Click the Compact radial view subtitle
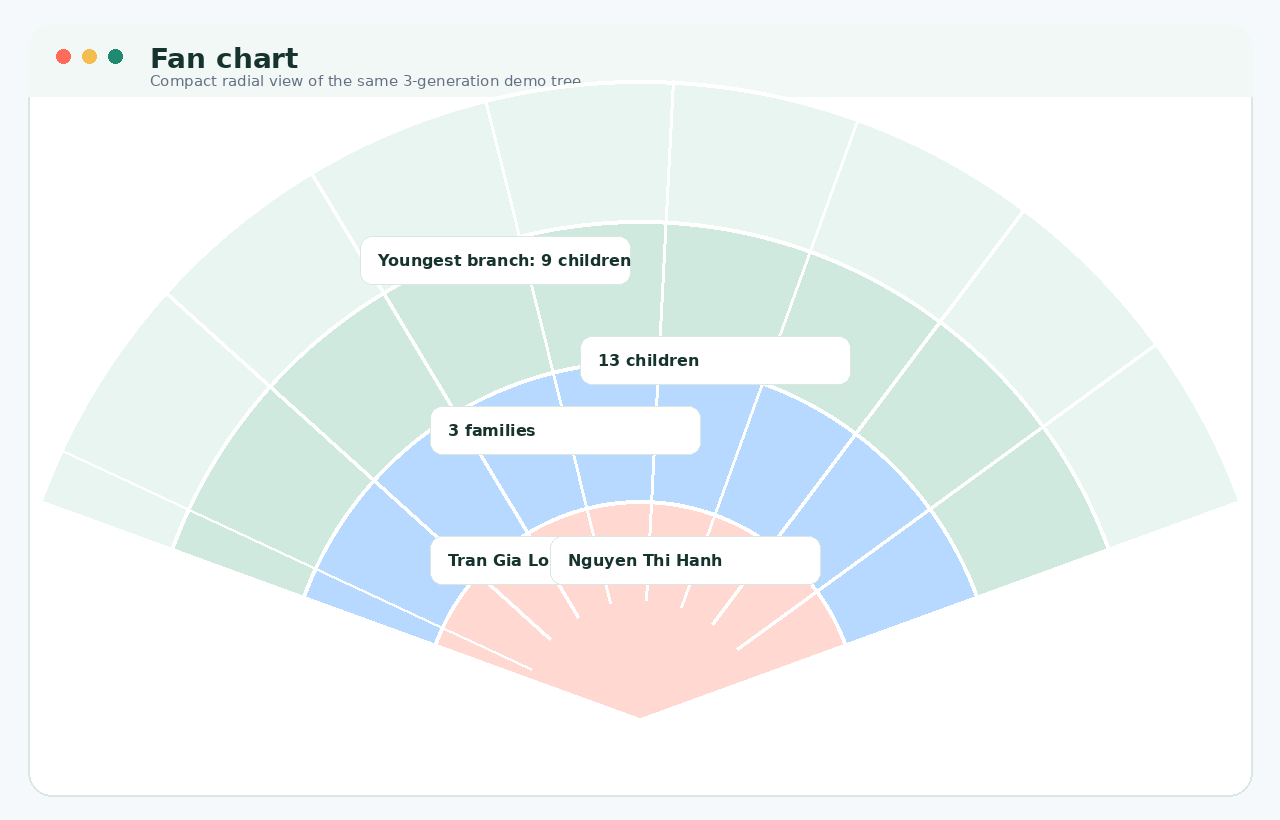The height and width of the screenshot is (820, 1280). [365, 81]
